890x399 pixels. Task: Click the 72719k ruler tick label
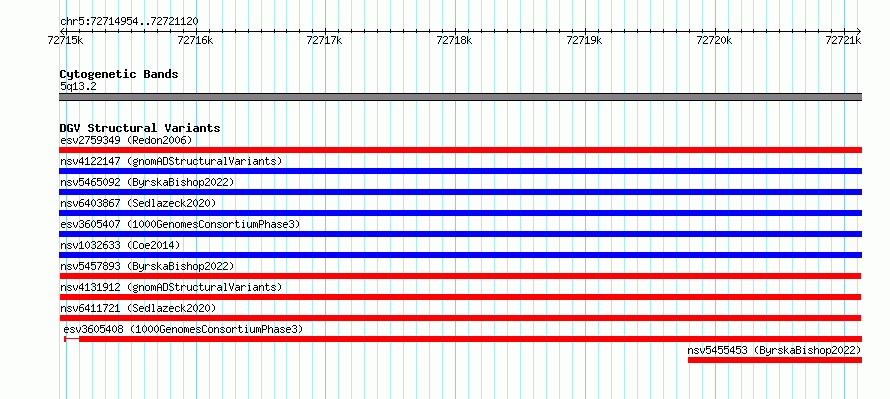(x=585, y=40)
